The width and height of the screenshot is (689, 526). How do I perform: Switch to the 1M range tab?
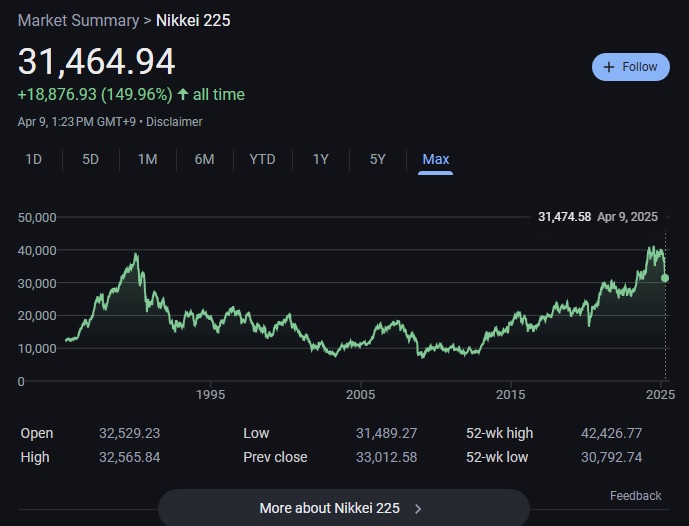tap(148, 159)
